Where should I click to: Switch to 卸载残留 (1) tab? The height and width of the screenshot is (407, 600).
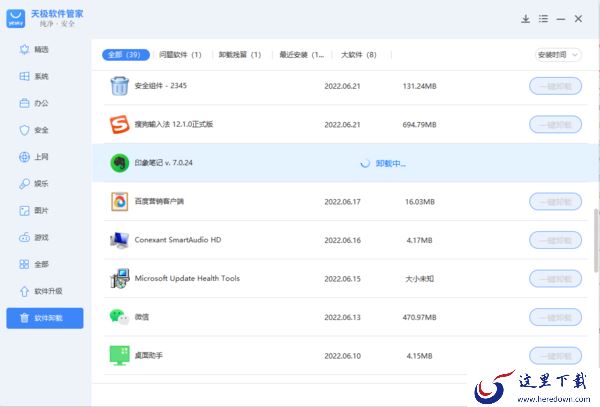pyautogui.click(x=240, y=55)
